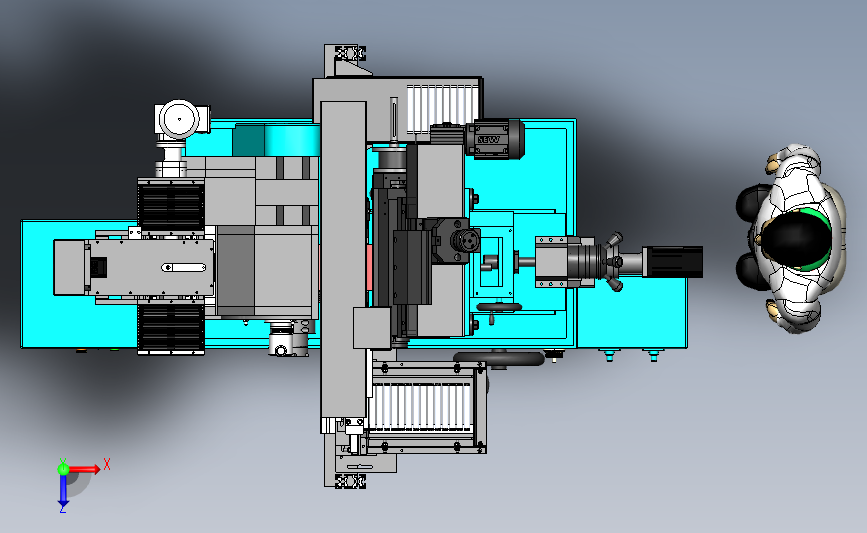Select the large black handwheel below the base
867x533 pixels.
(499, 359)
